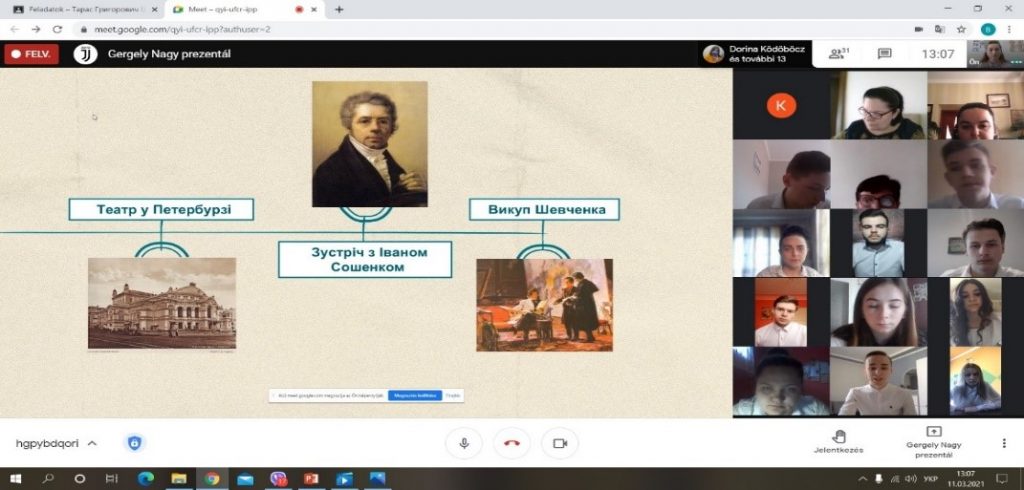This screenshot has height=490, width=1024.
Task: Click the red hang up call button
Action: tap(512, 443)
